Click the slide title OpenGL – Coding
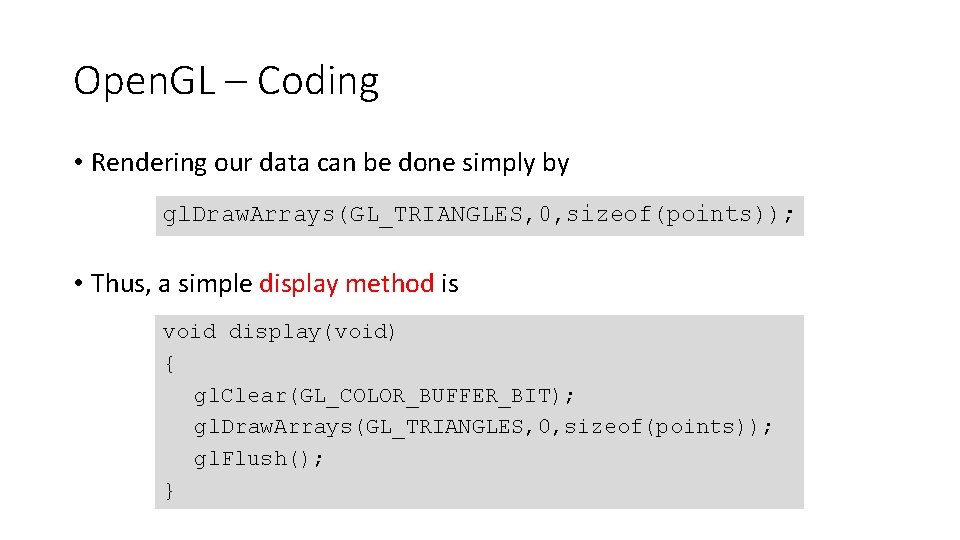 226,81
